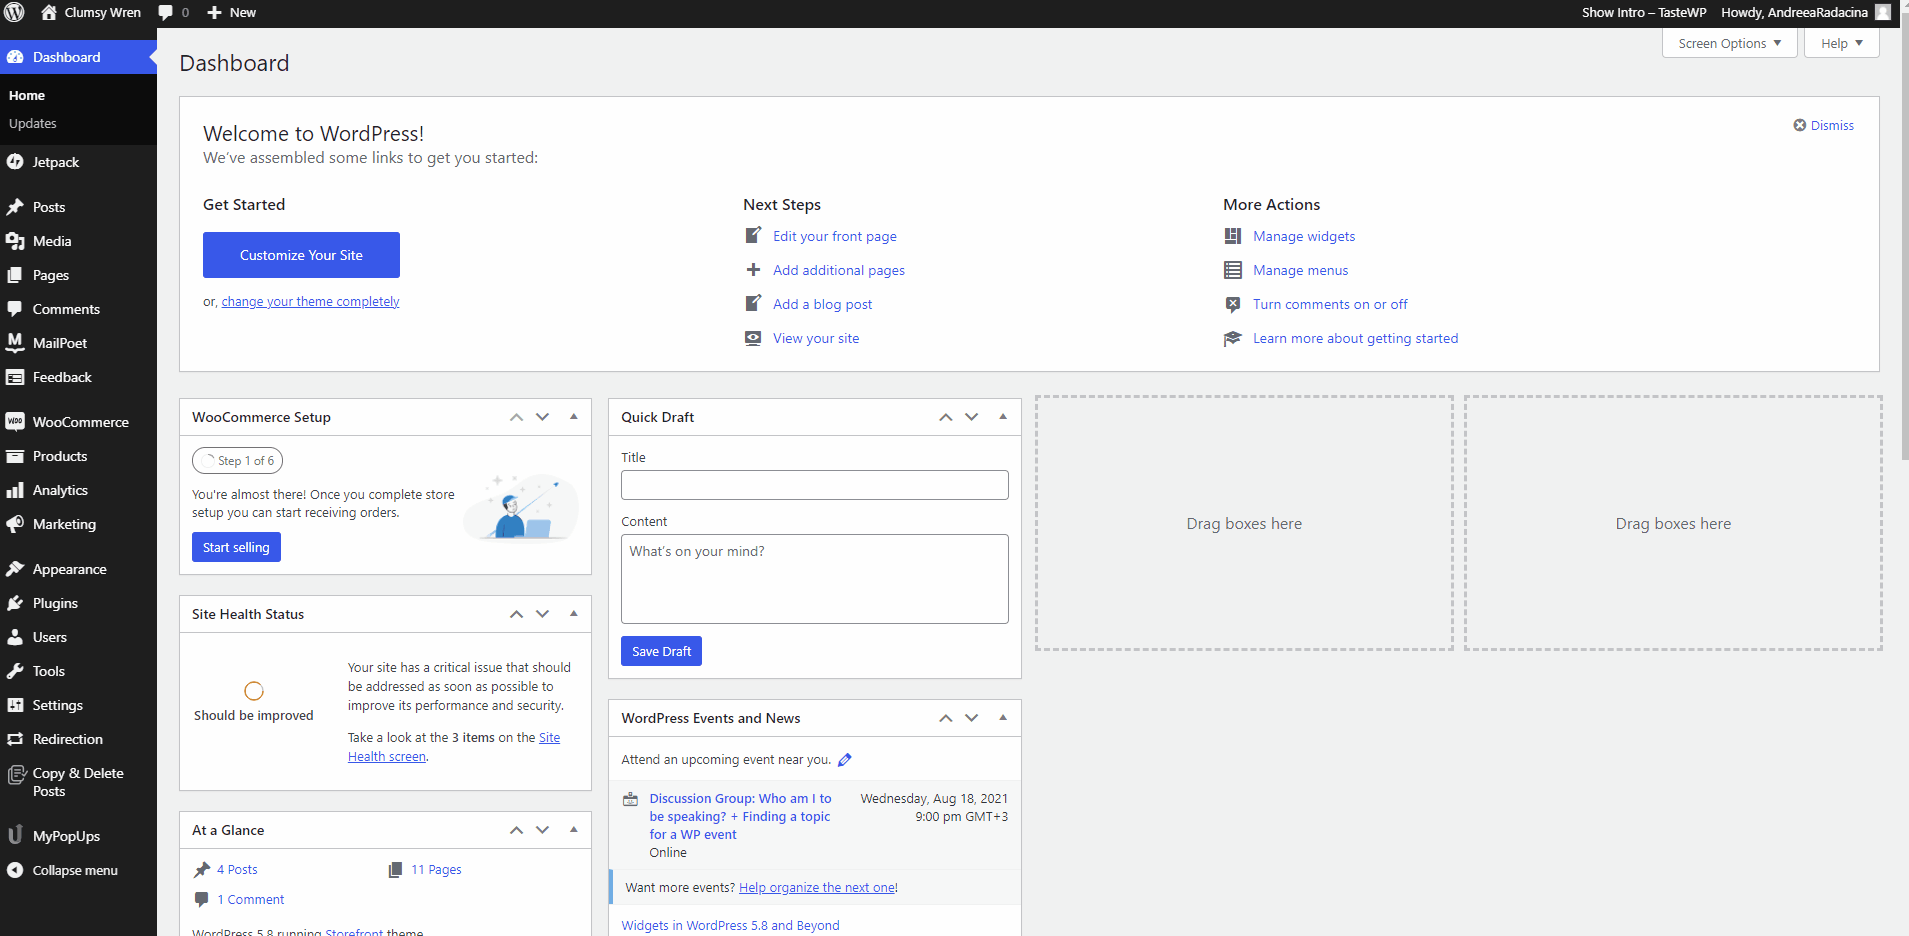Click Turn comments on or off link
Image resolution: width=1909 pixels, height=936 pixels.
point(1330,305)
